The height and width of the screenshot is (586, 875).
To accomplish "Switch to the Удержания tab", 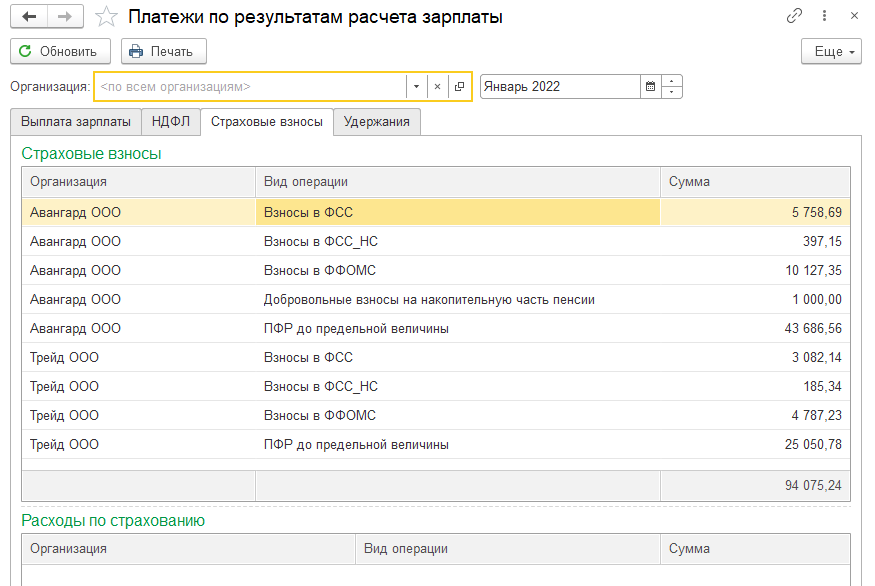I will pyautogui.click(x=376, y=122).
